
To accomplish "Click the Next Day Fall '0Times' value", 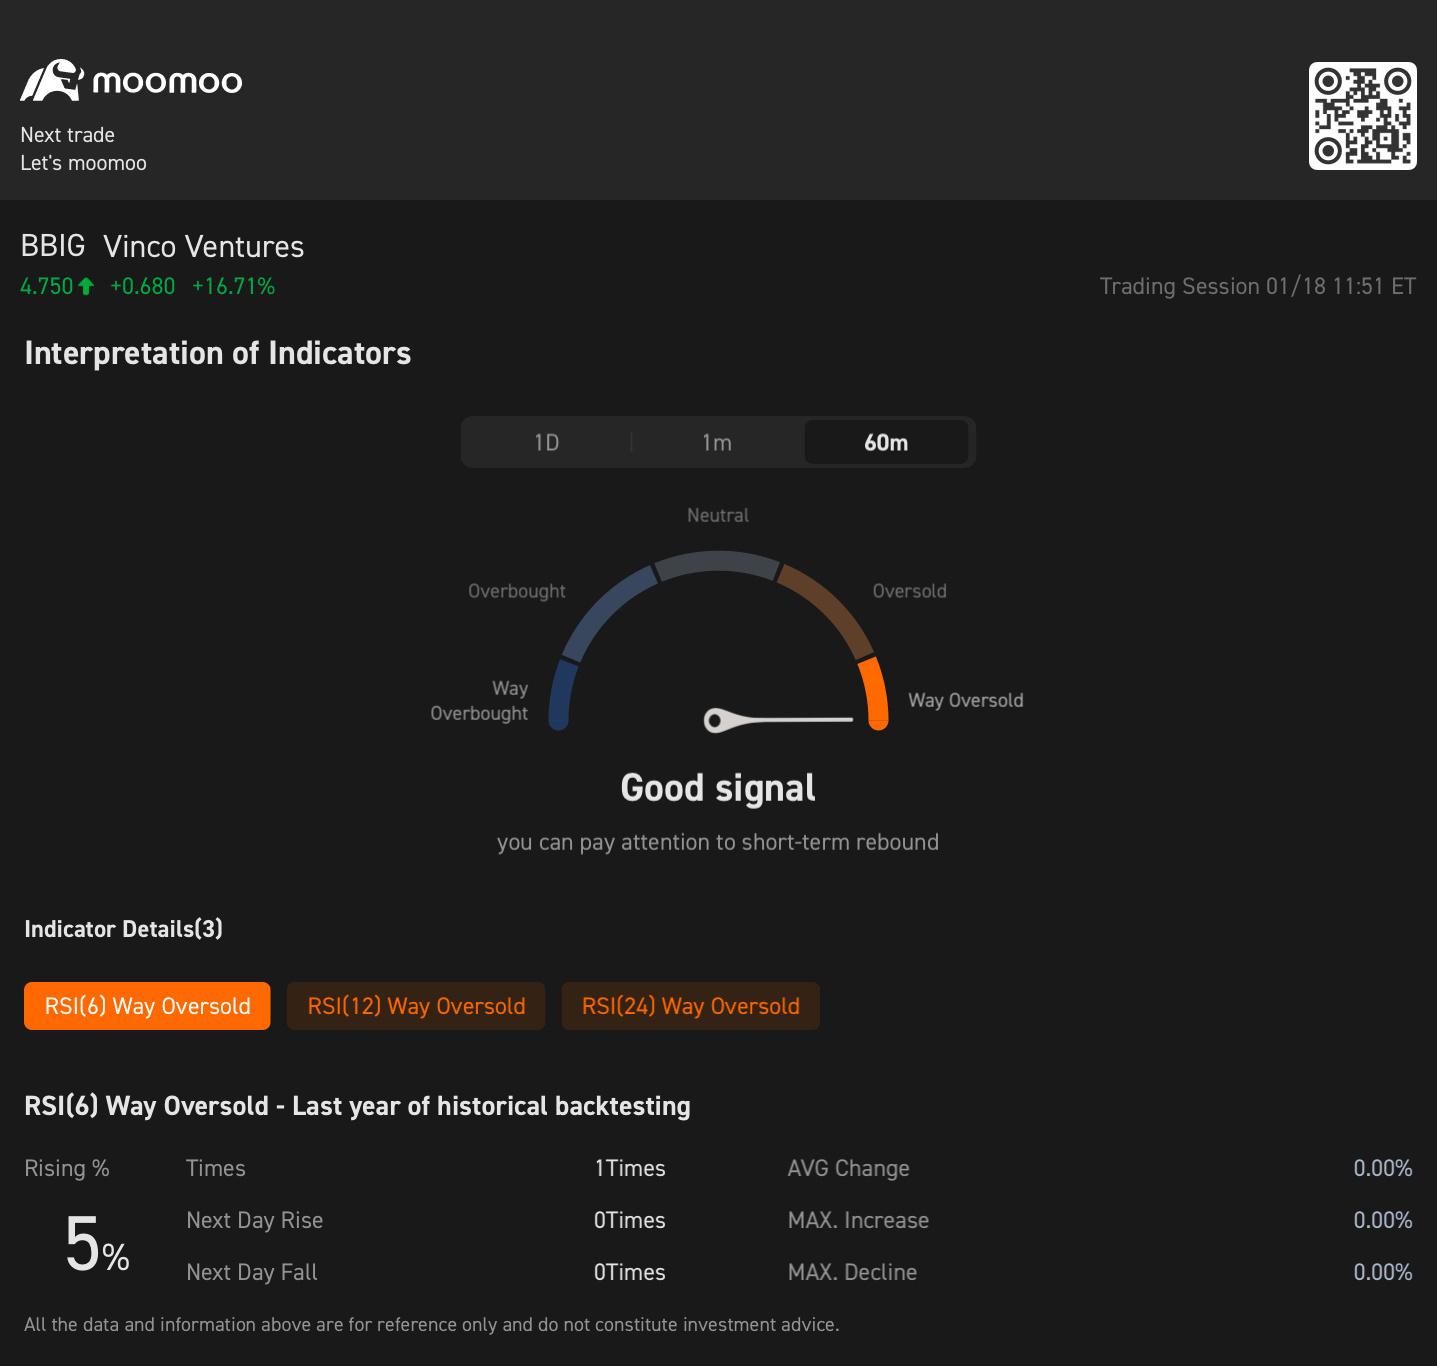I will 630,1273.
